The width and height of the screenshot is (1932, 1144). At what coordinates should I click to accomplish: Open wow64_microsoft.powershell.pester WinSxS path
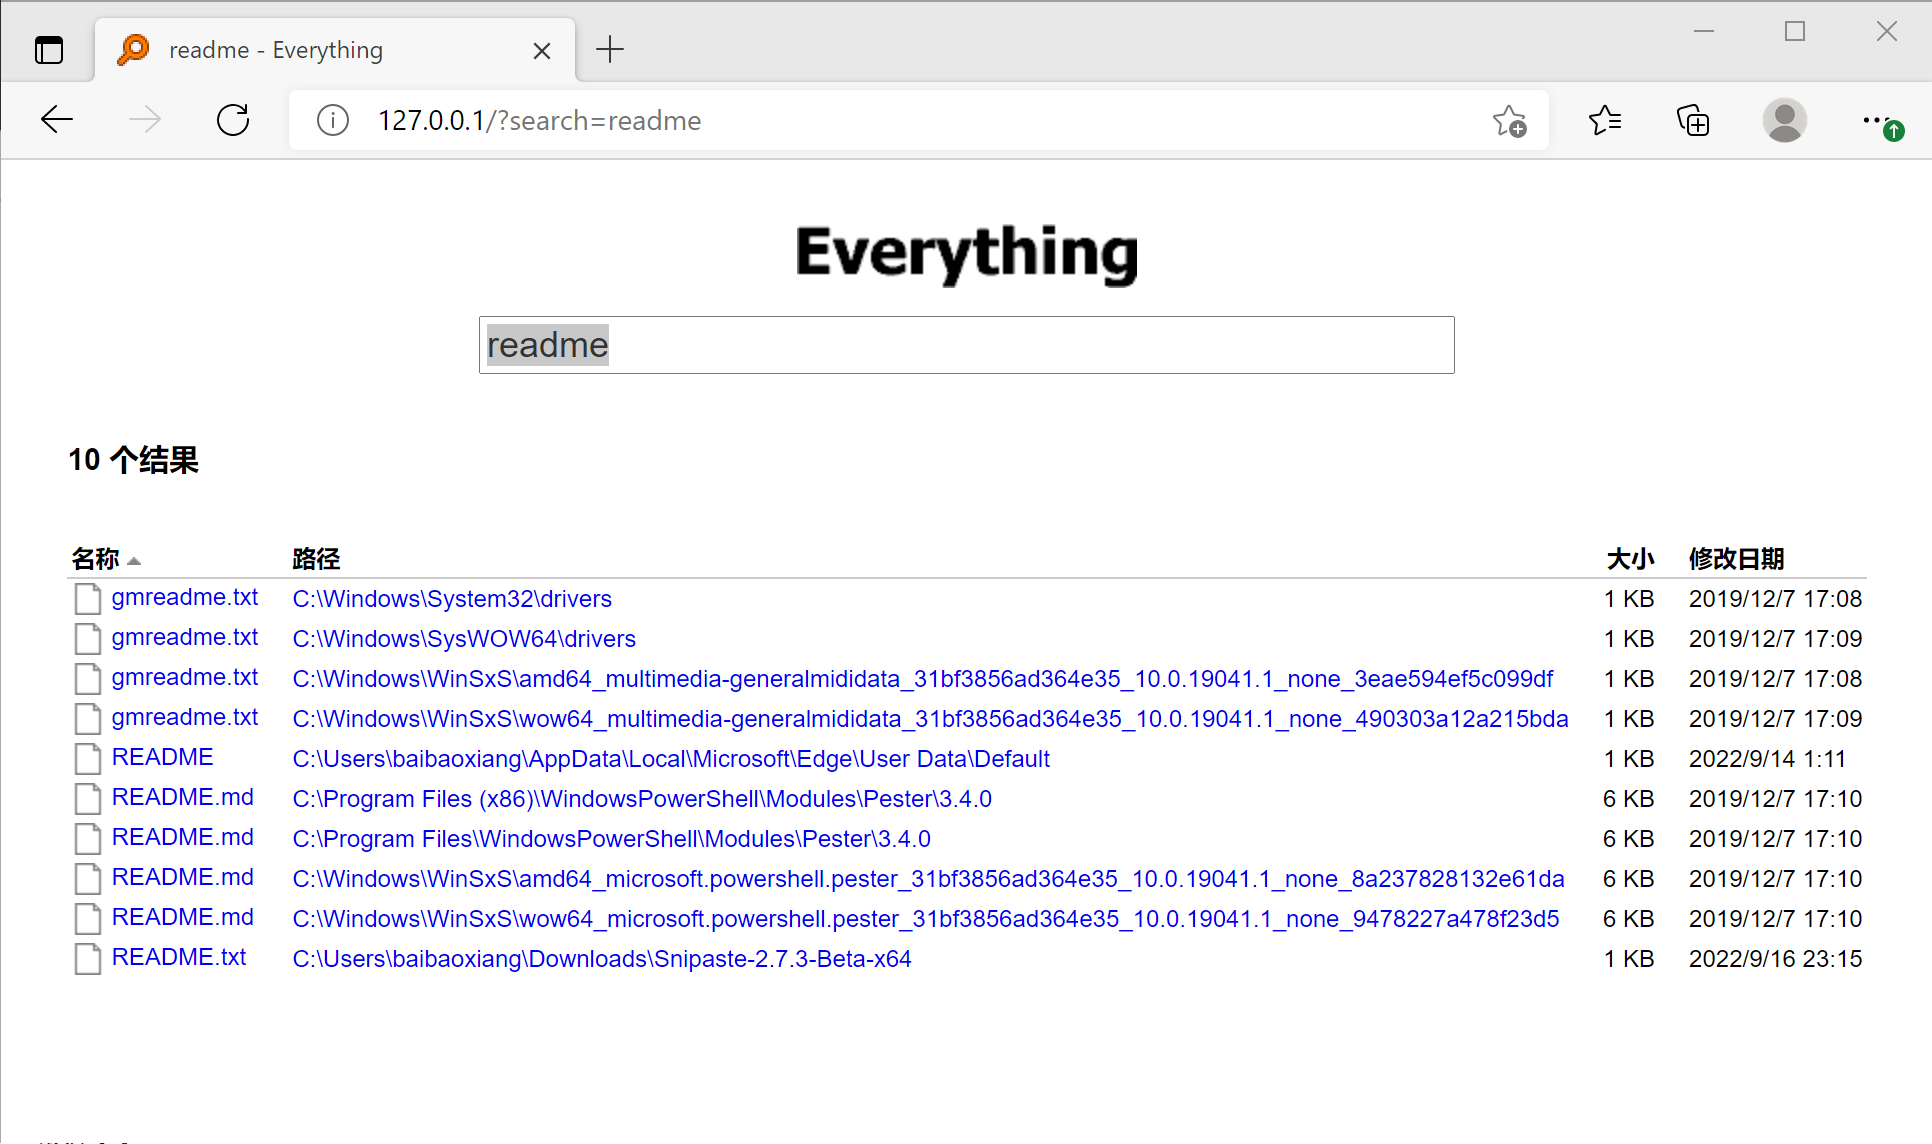pos(926,919)
